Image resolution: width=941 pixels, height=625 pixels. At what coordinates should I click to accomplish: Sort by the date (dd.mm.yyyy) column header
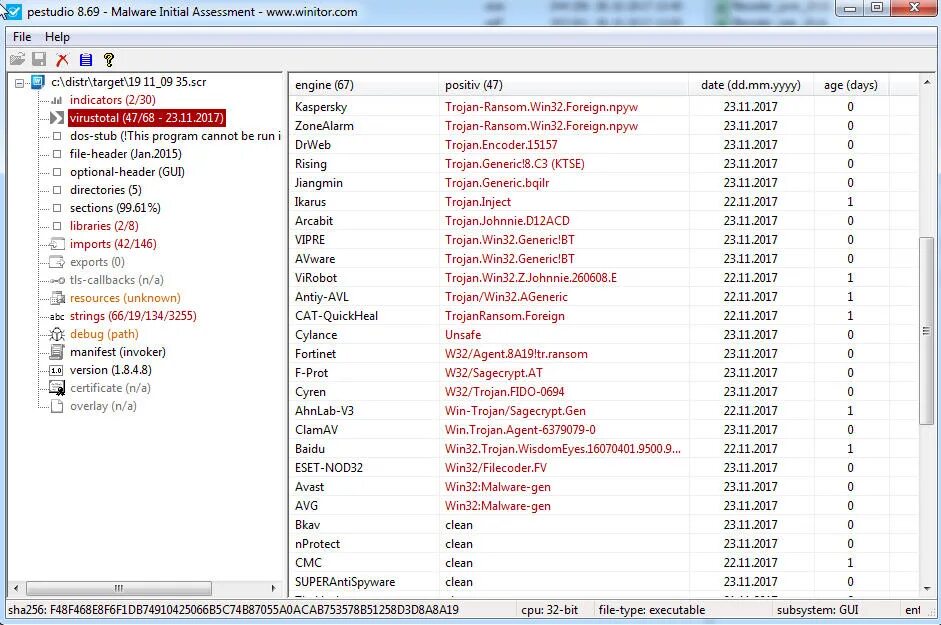click(751, 85)
